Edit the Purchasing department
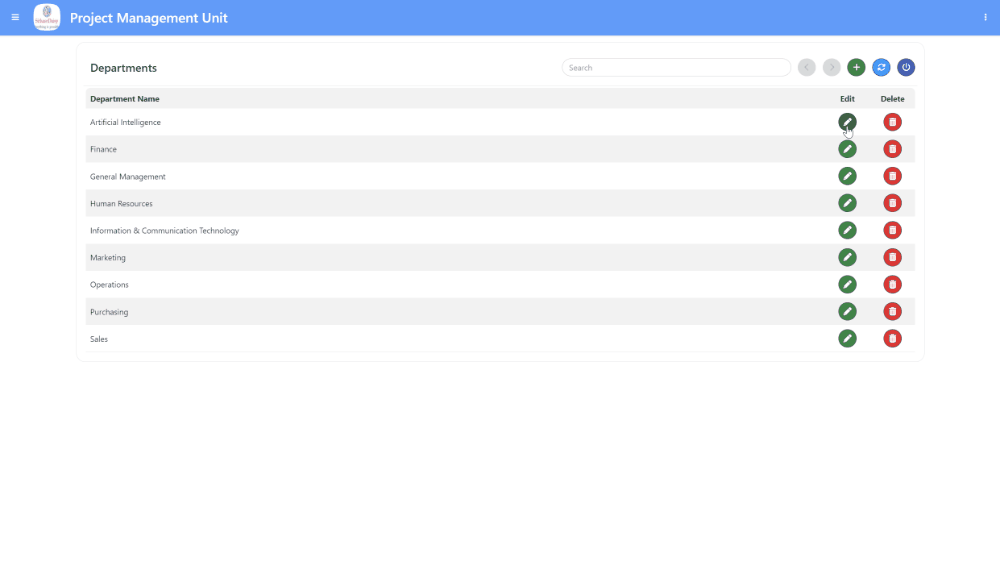Viewport: 1000px width, 578px height. [847, 311]
